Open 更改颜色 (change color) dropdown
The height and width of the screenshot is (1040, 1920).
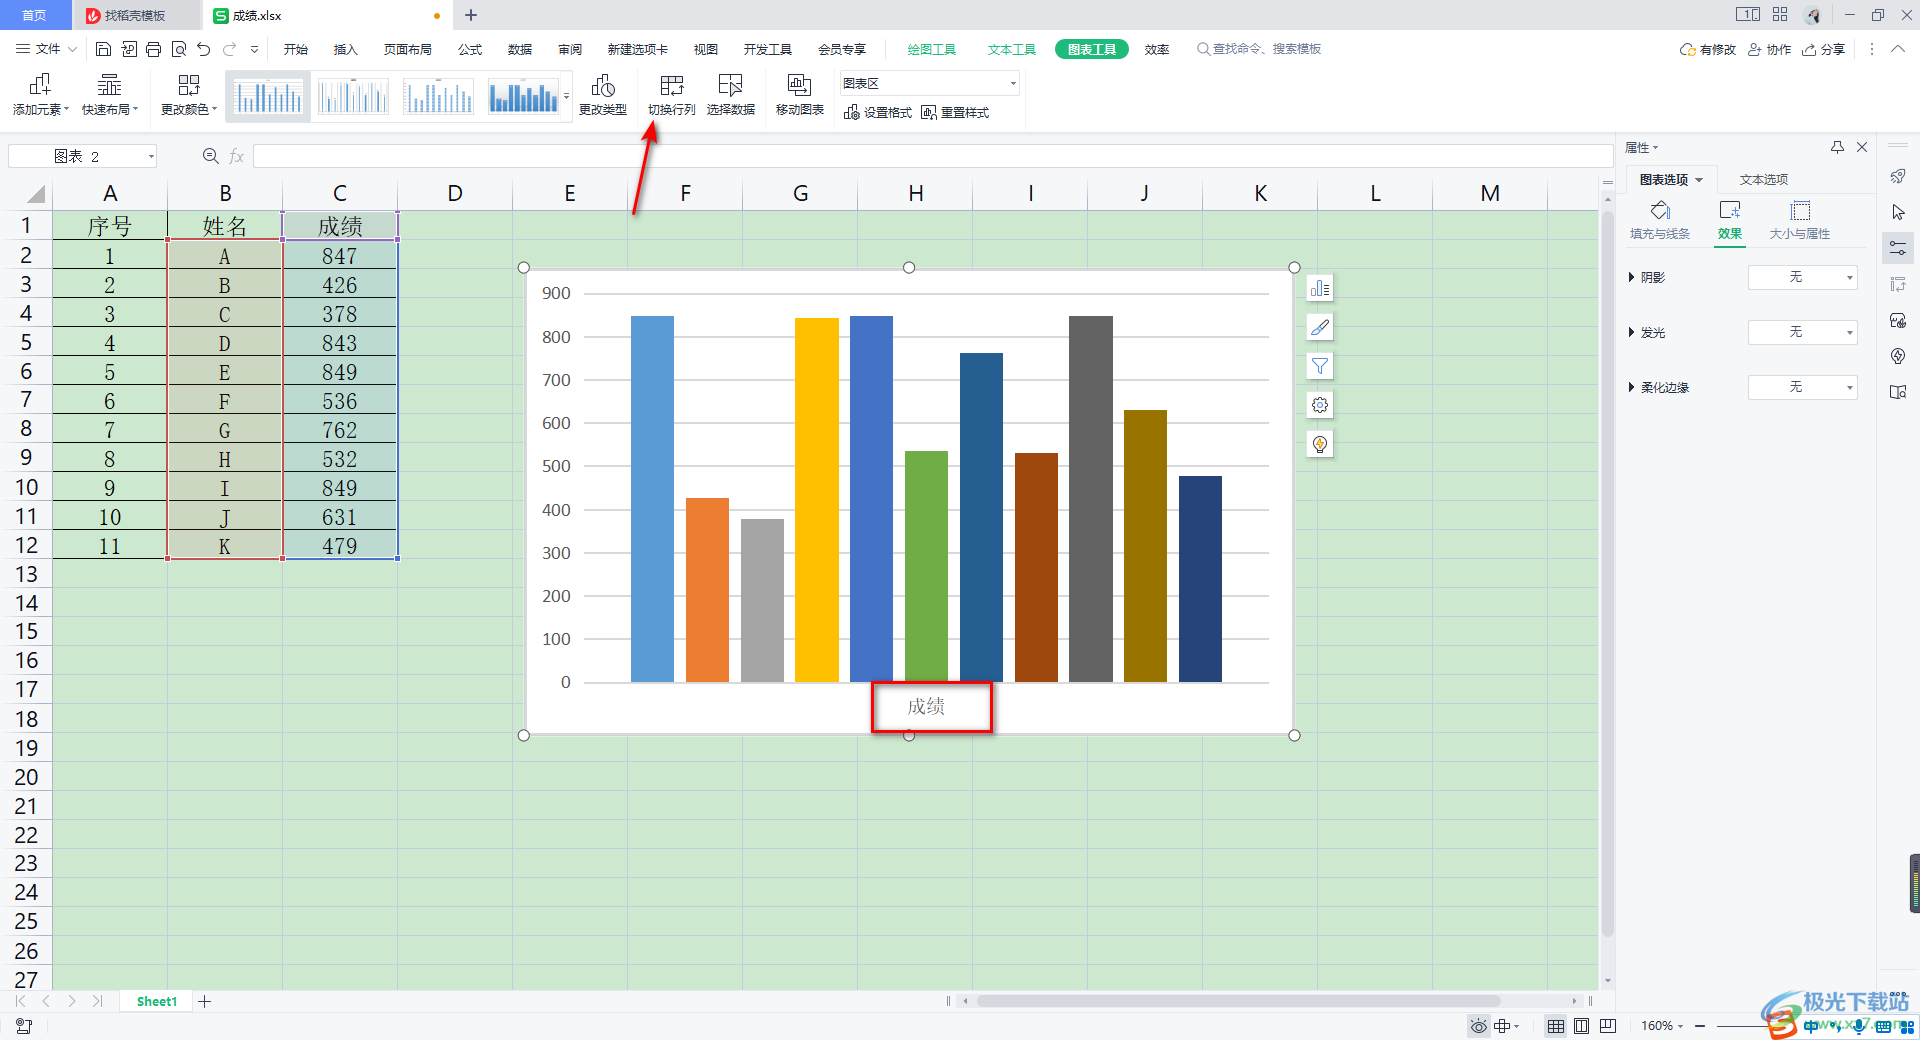(x=189, y=96)
